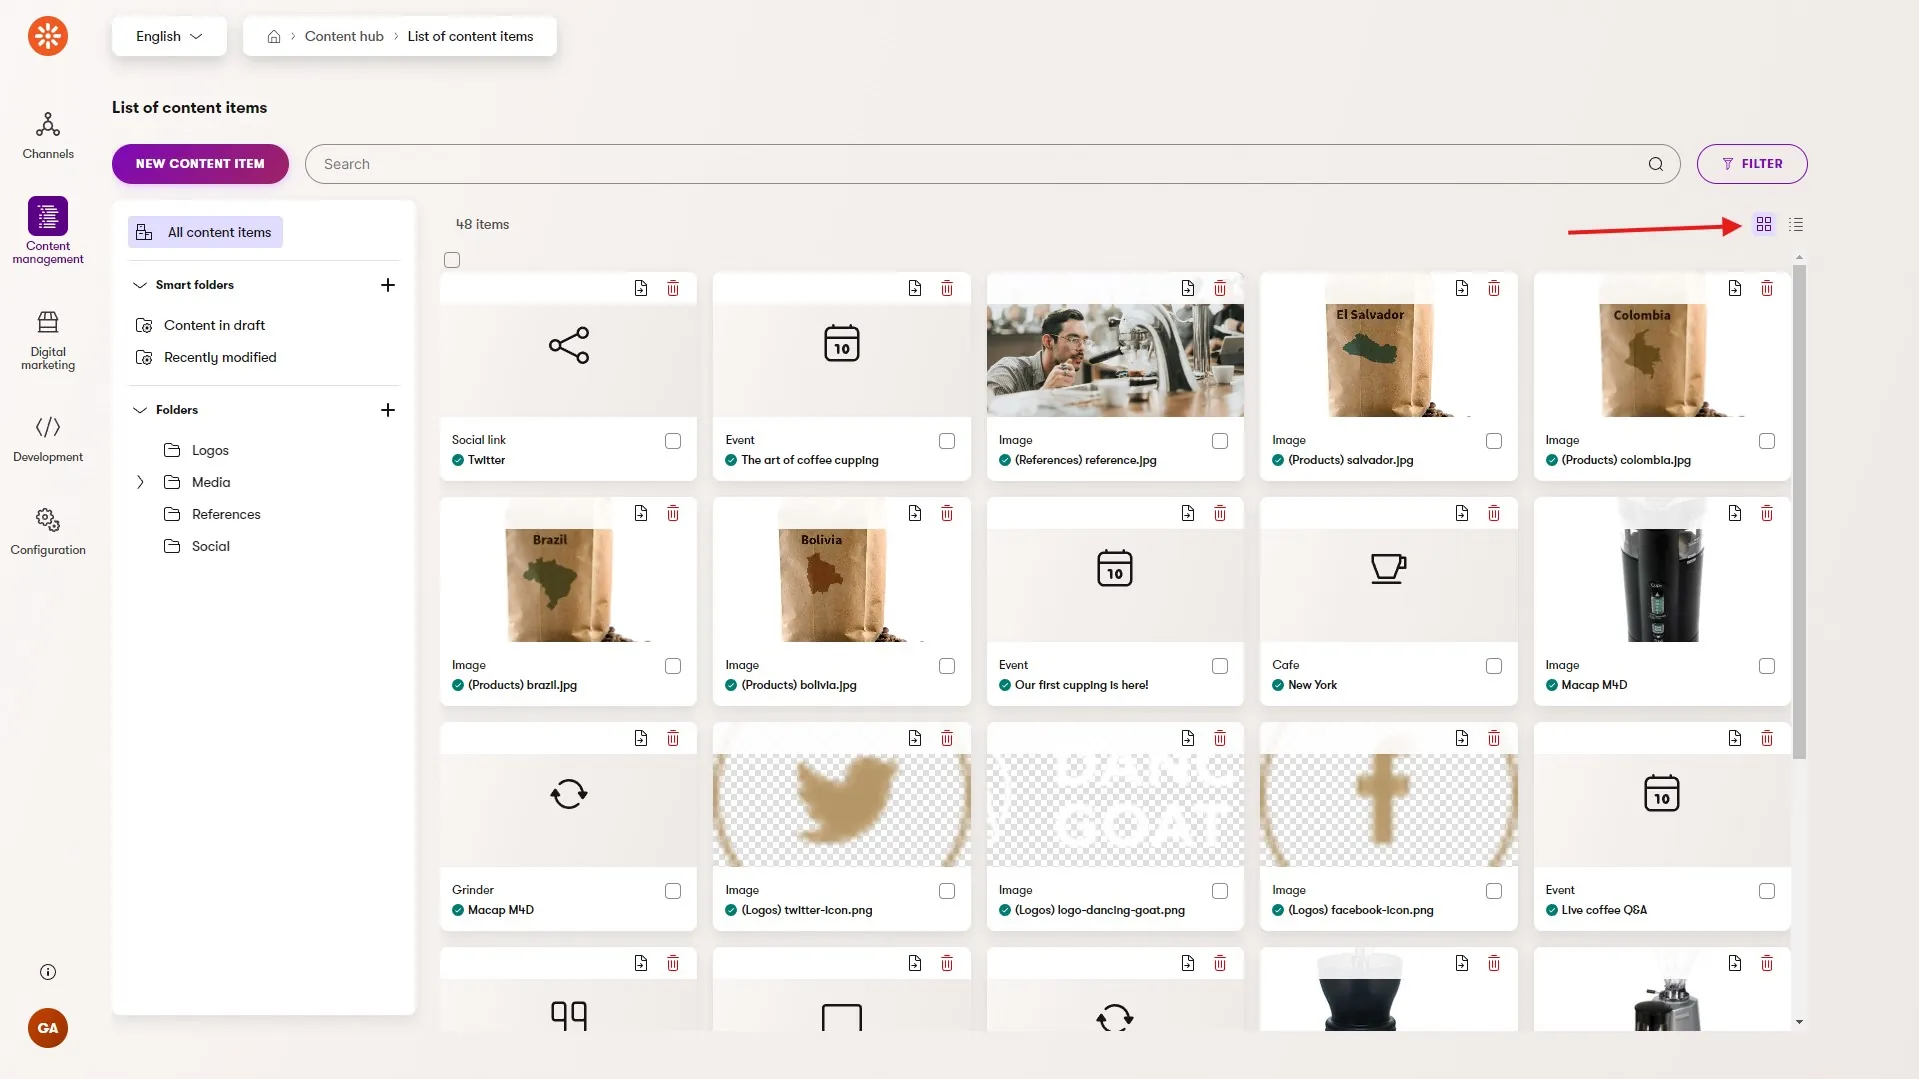Screen dimensions: 1919x1079
Task: Open the Development section
Action: tap(48, 439)
